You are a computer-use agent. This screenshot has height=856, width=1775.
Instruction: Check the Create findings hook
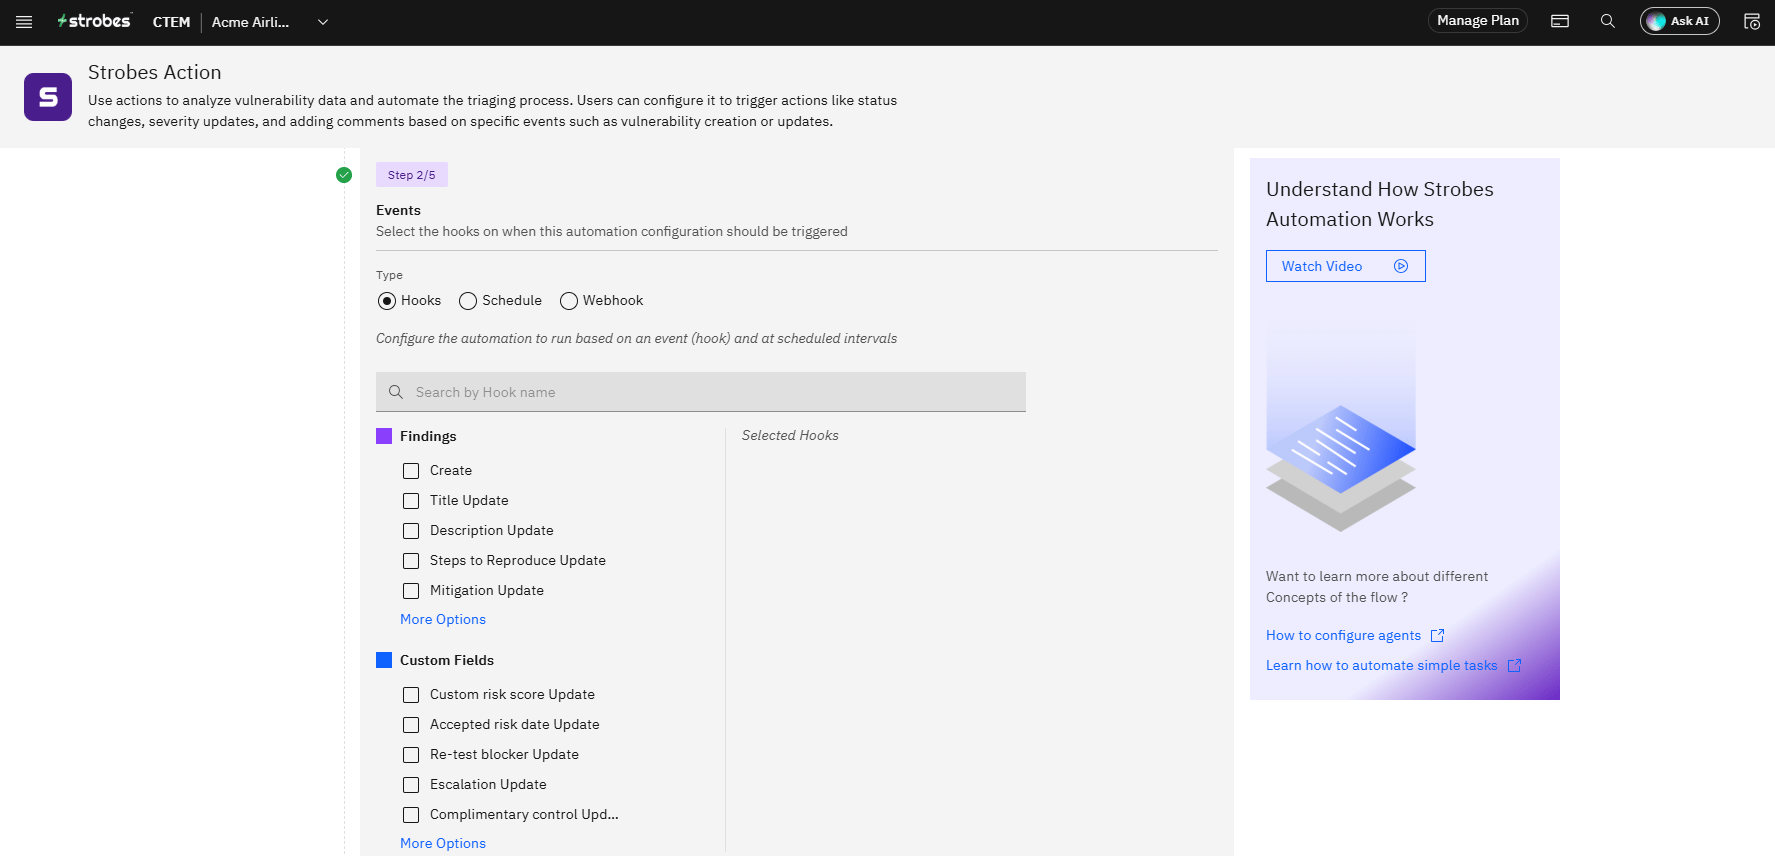pos(411,471)
